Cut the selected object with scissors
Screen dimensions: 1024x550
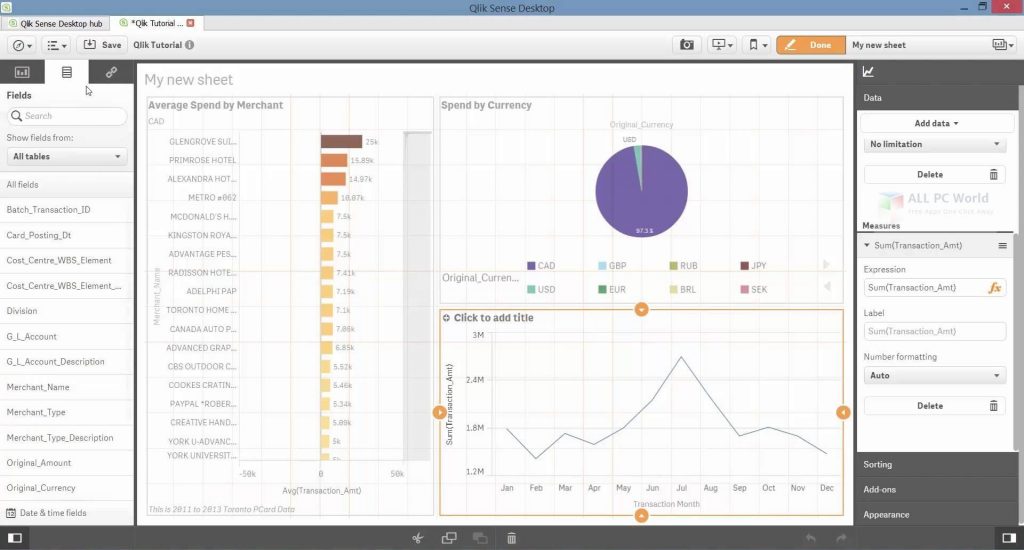click(418, 538)
